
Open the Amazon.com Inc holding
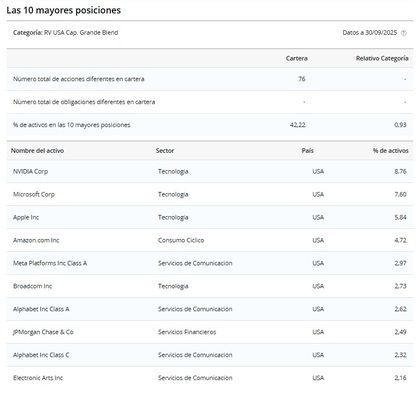36,240
